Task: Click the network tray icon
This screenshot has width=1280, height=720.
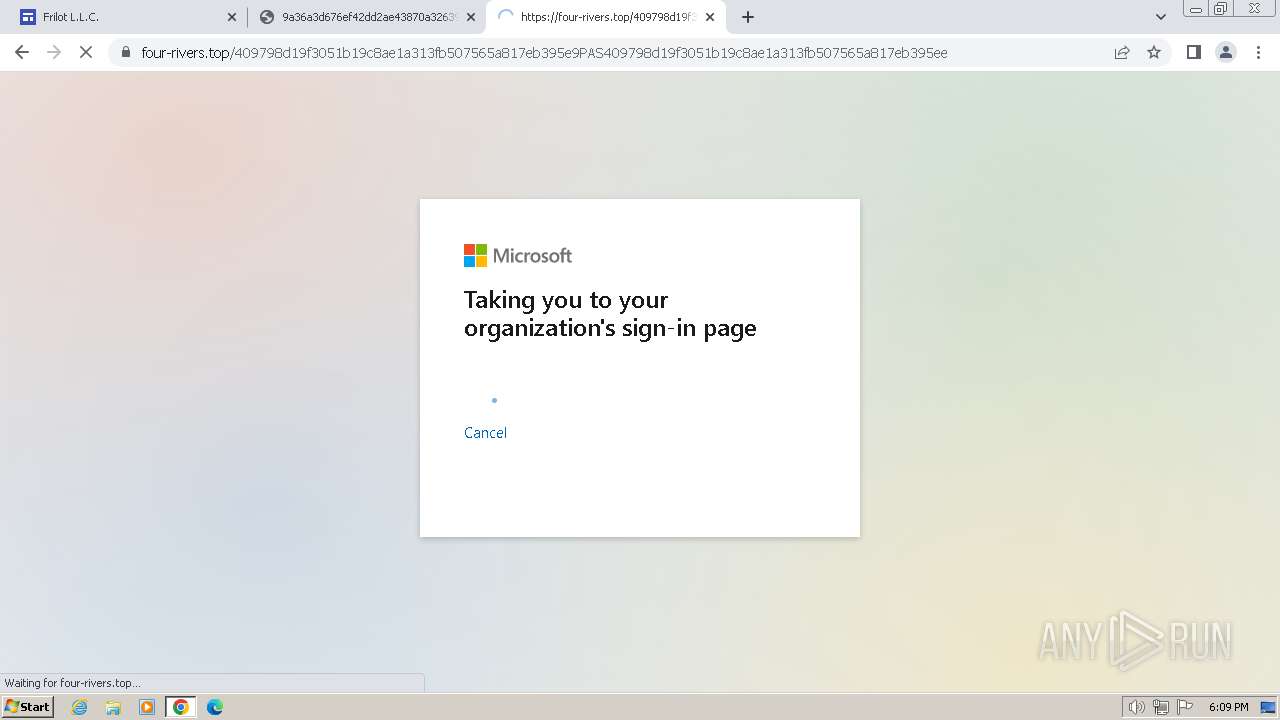Action: (x=1161, y=707)
